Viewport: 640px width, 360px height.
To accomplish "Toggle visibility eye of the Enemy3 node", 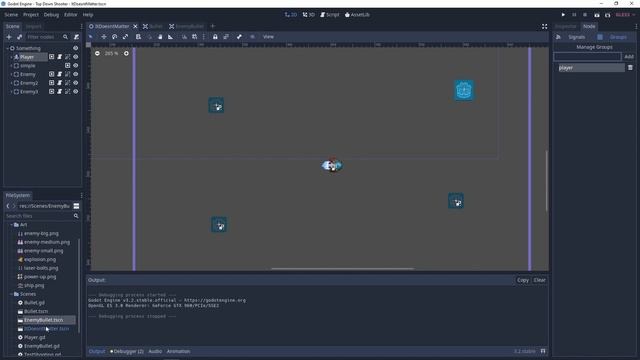I will [76, 91].
